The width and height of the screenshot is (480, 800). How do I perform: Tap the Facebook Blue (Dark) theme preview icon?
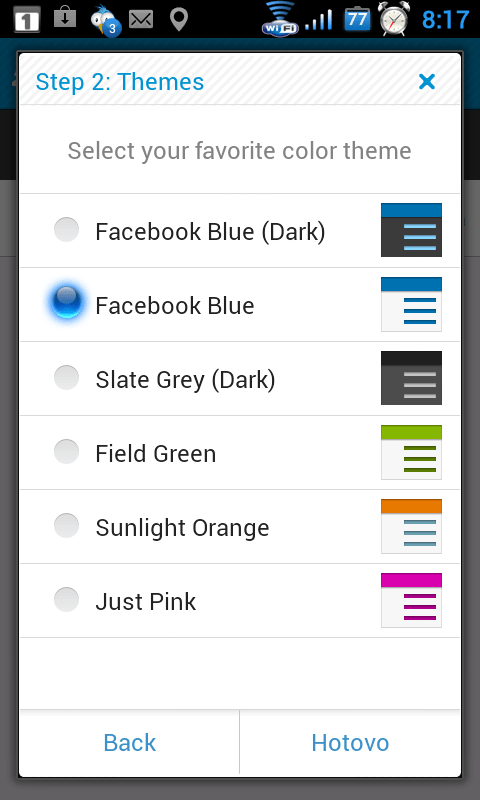pyautogui.click(x=411, y=230)
